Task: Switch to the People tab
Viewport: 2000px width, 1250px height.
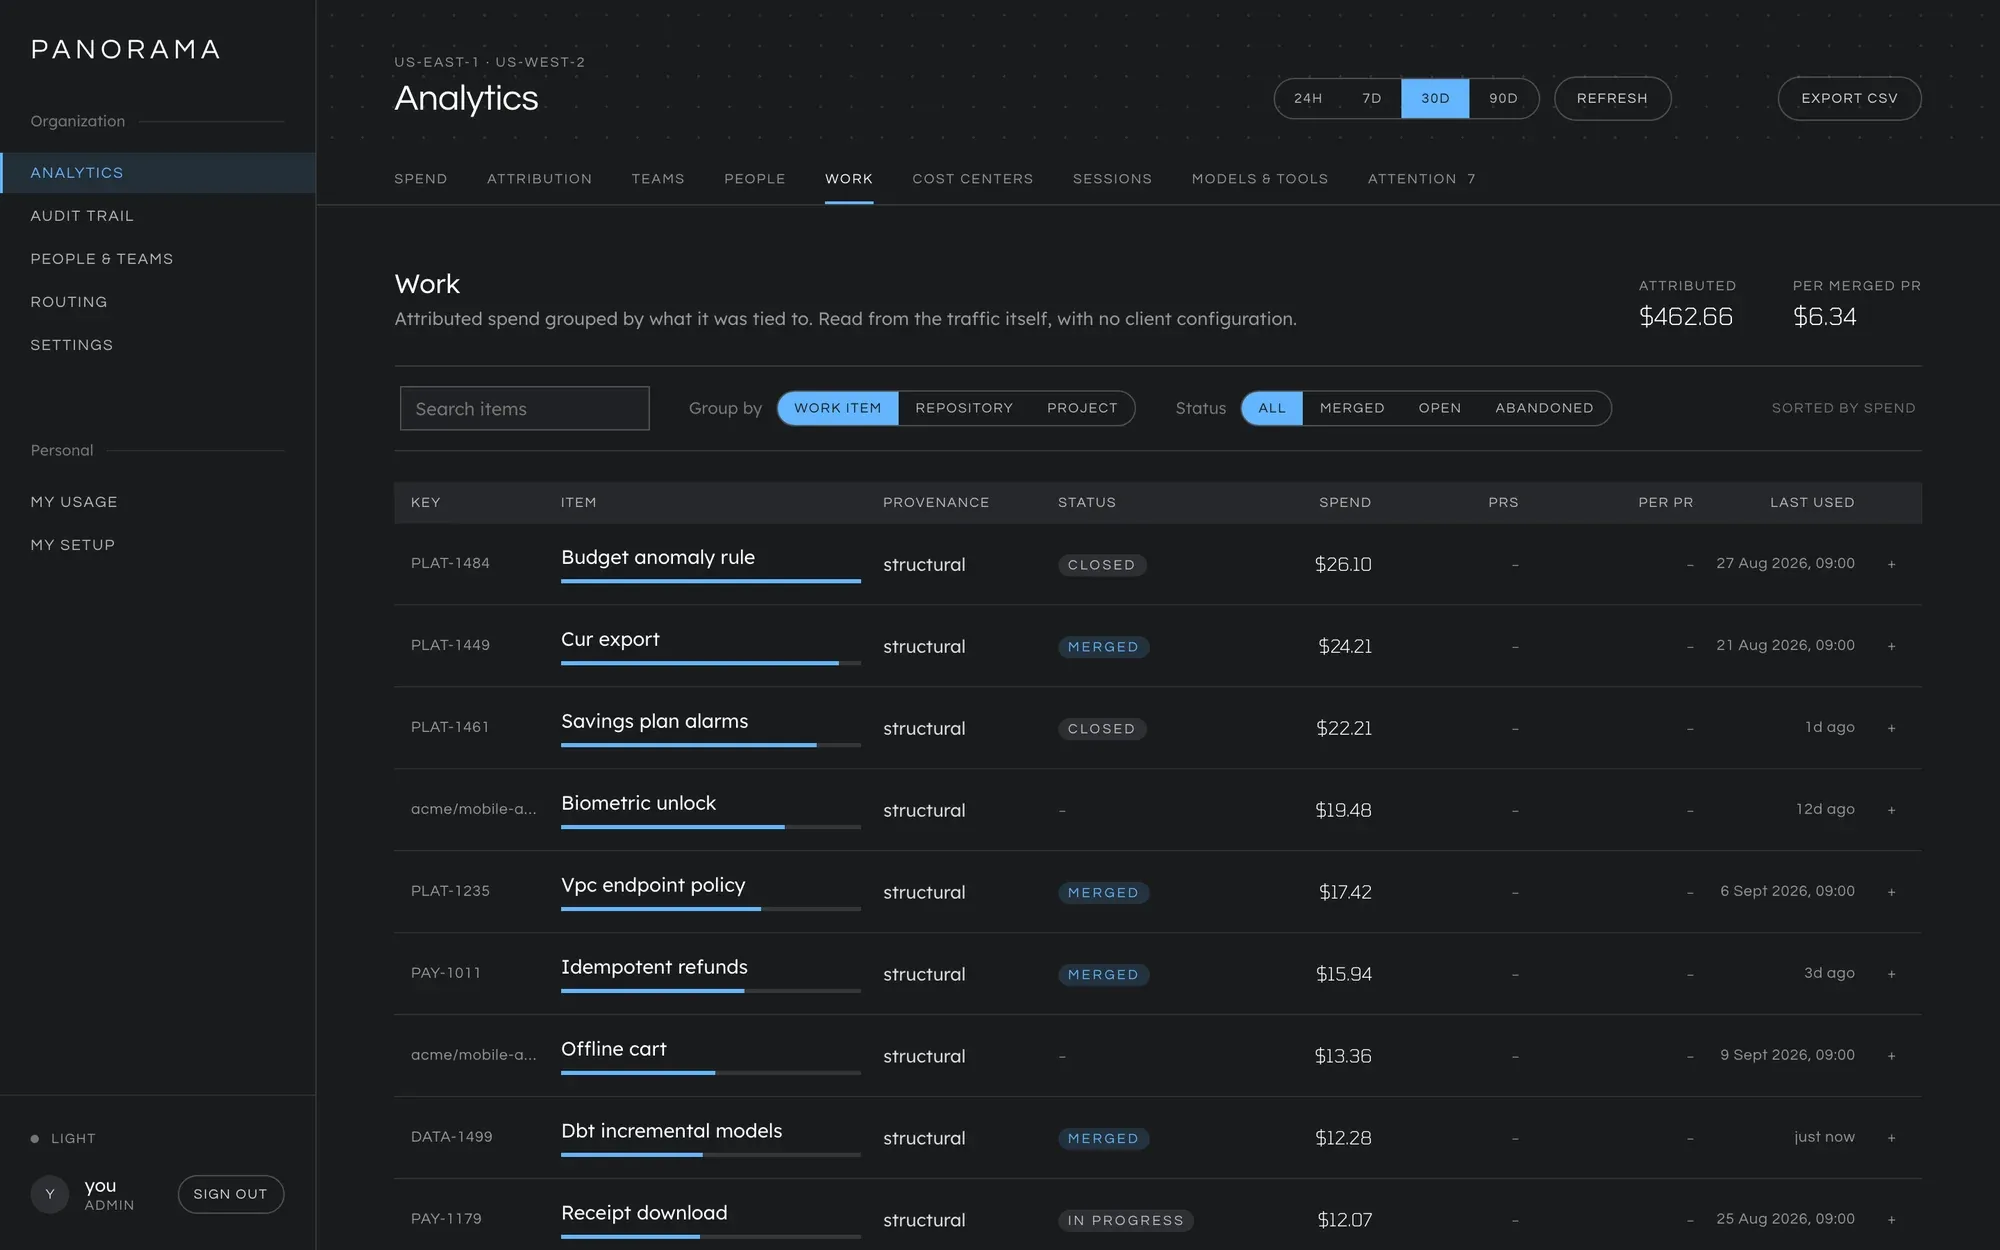Action: coord(755,179)
